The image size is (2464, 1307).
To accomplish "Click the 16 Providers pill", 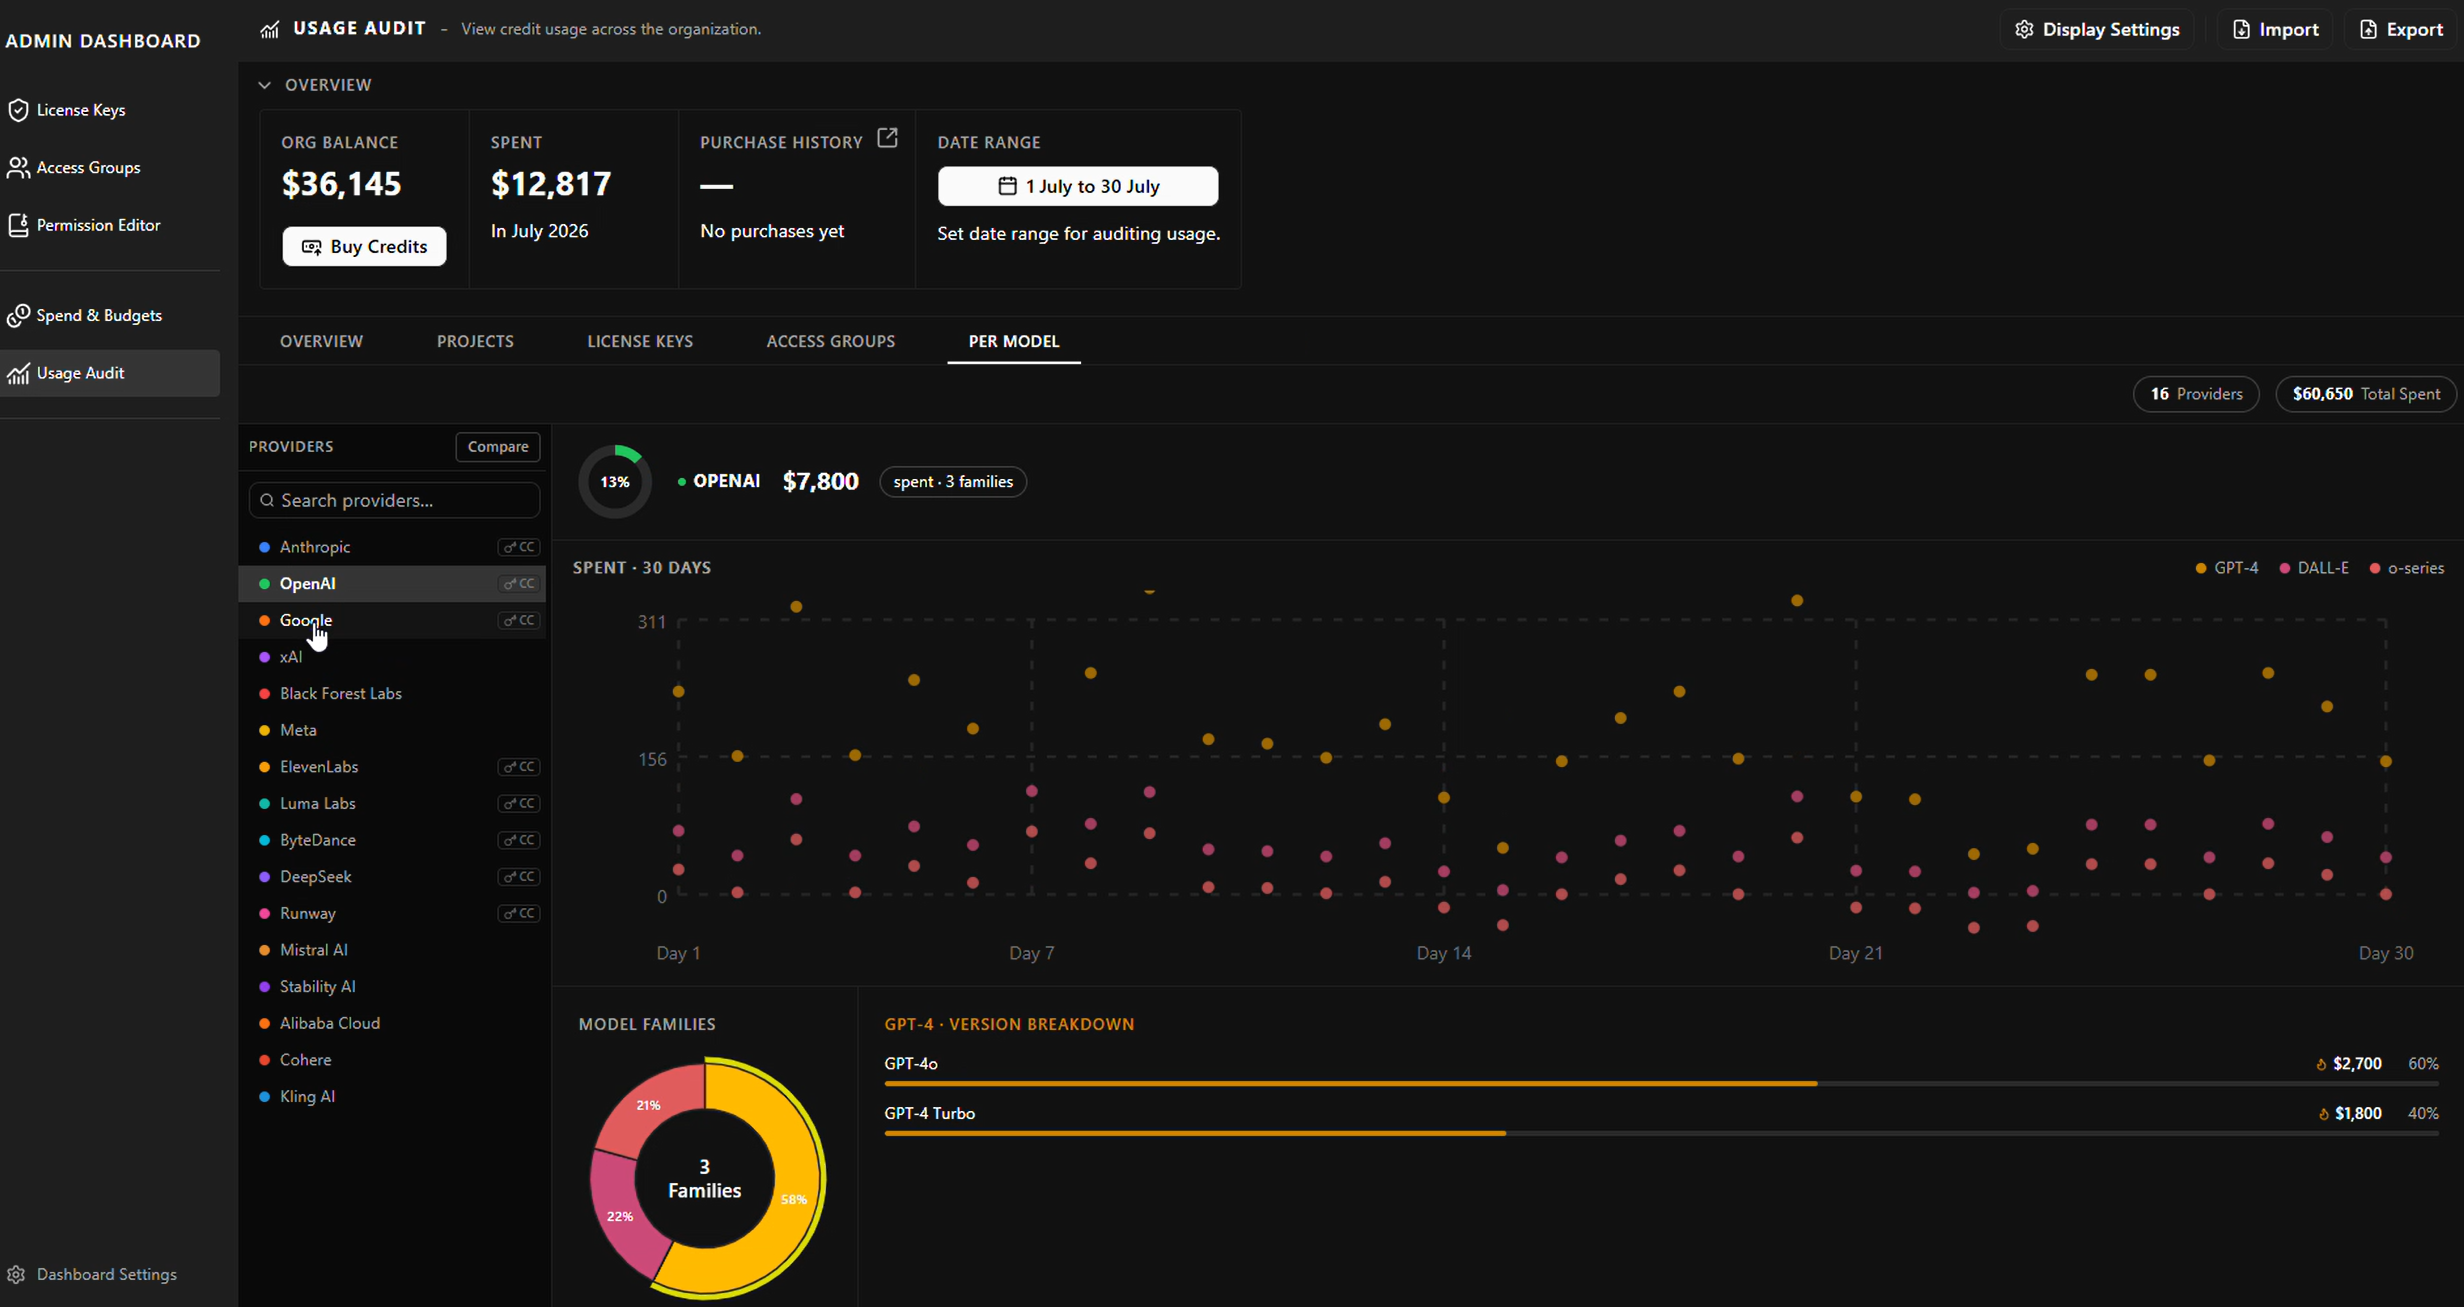I will coord(2196,394).
